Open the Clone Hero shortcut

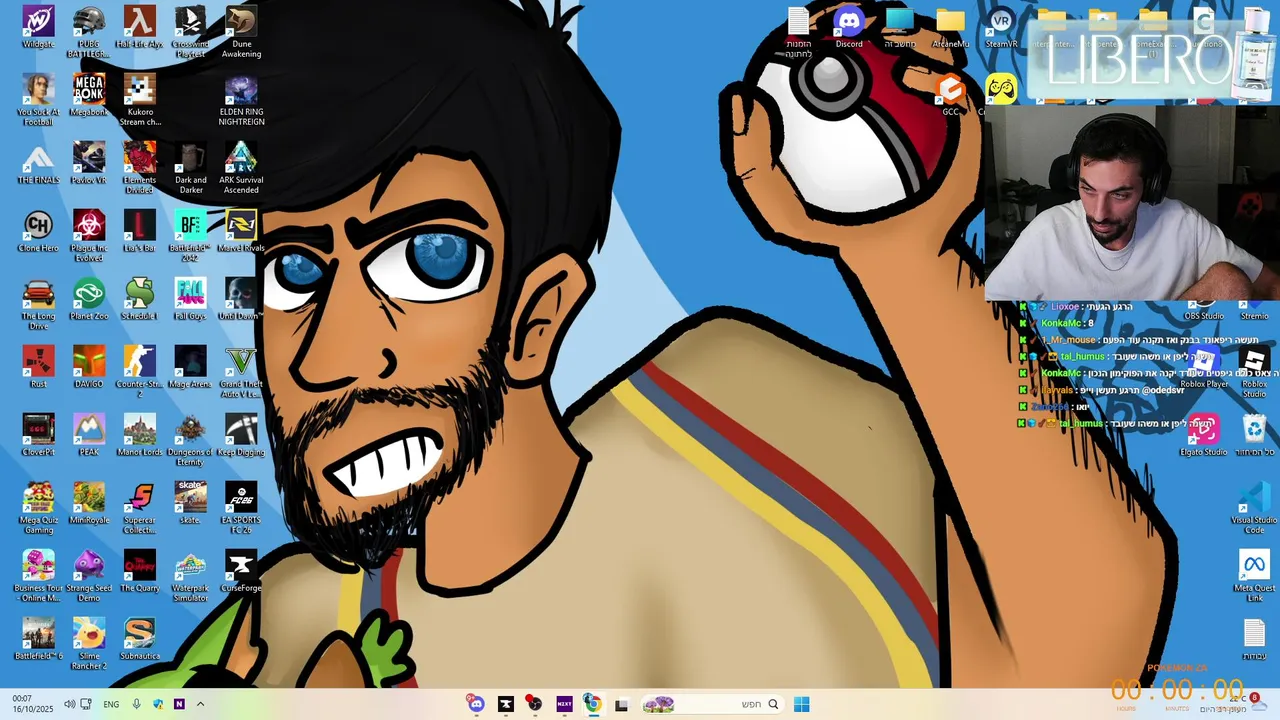pos(38,231)
